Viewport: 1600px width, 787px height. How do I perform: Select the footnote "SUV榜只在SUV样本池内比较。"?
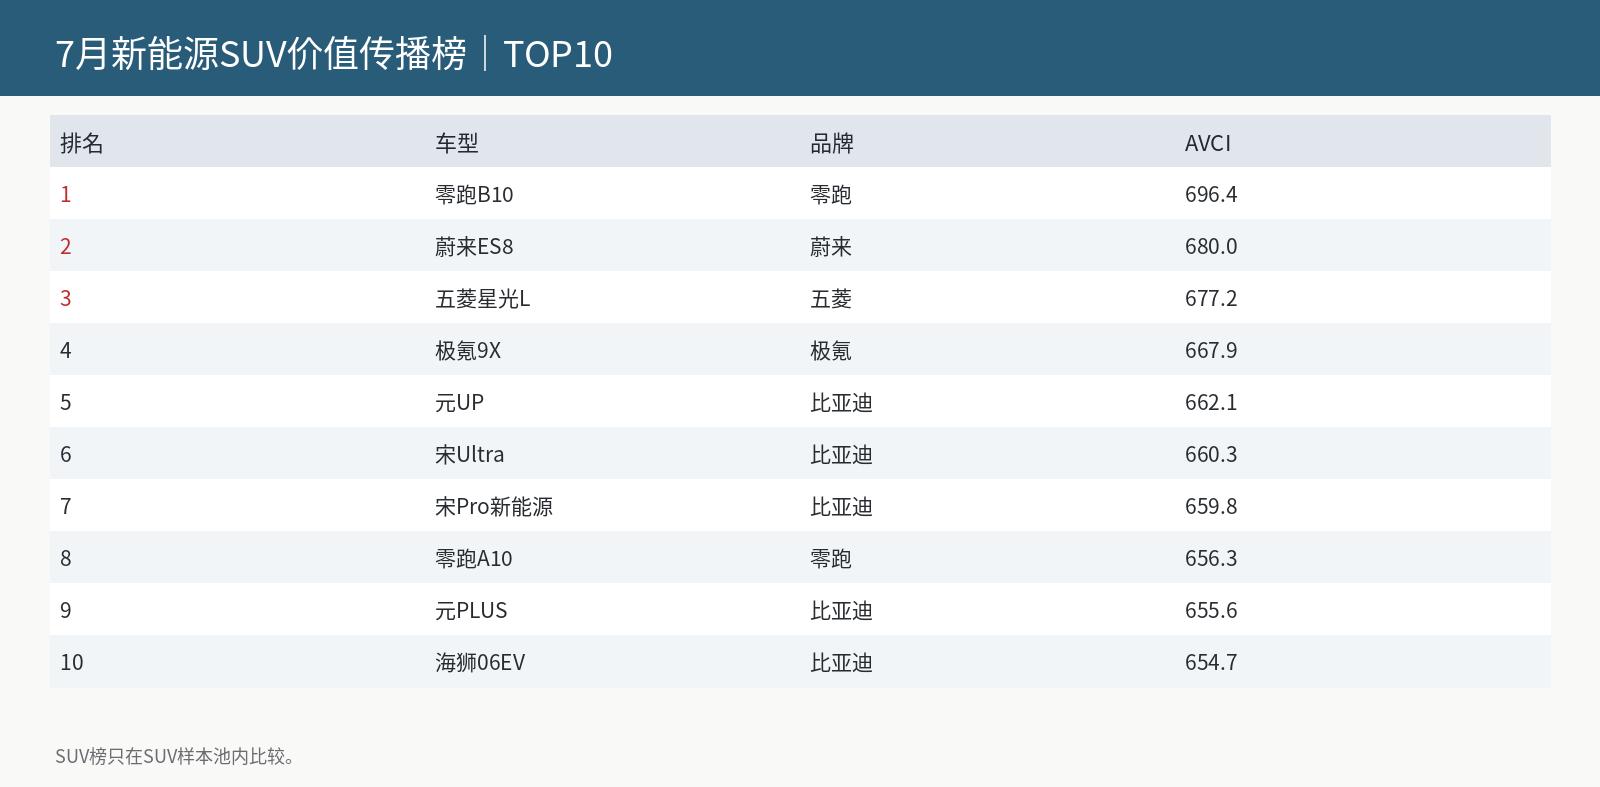(x=176, y=756)
